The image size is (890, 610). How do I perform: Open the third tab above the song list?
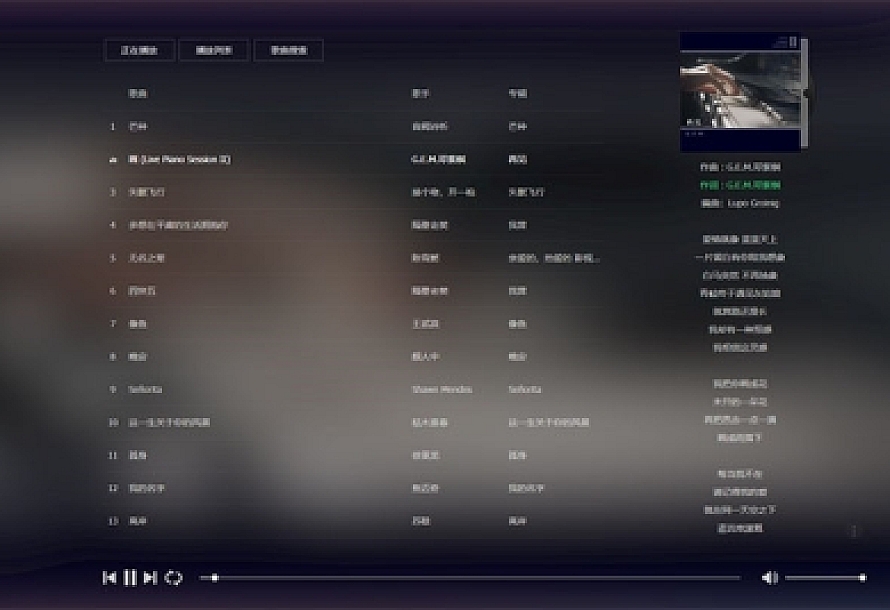(288, 50)
